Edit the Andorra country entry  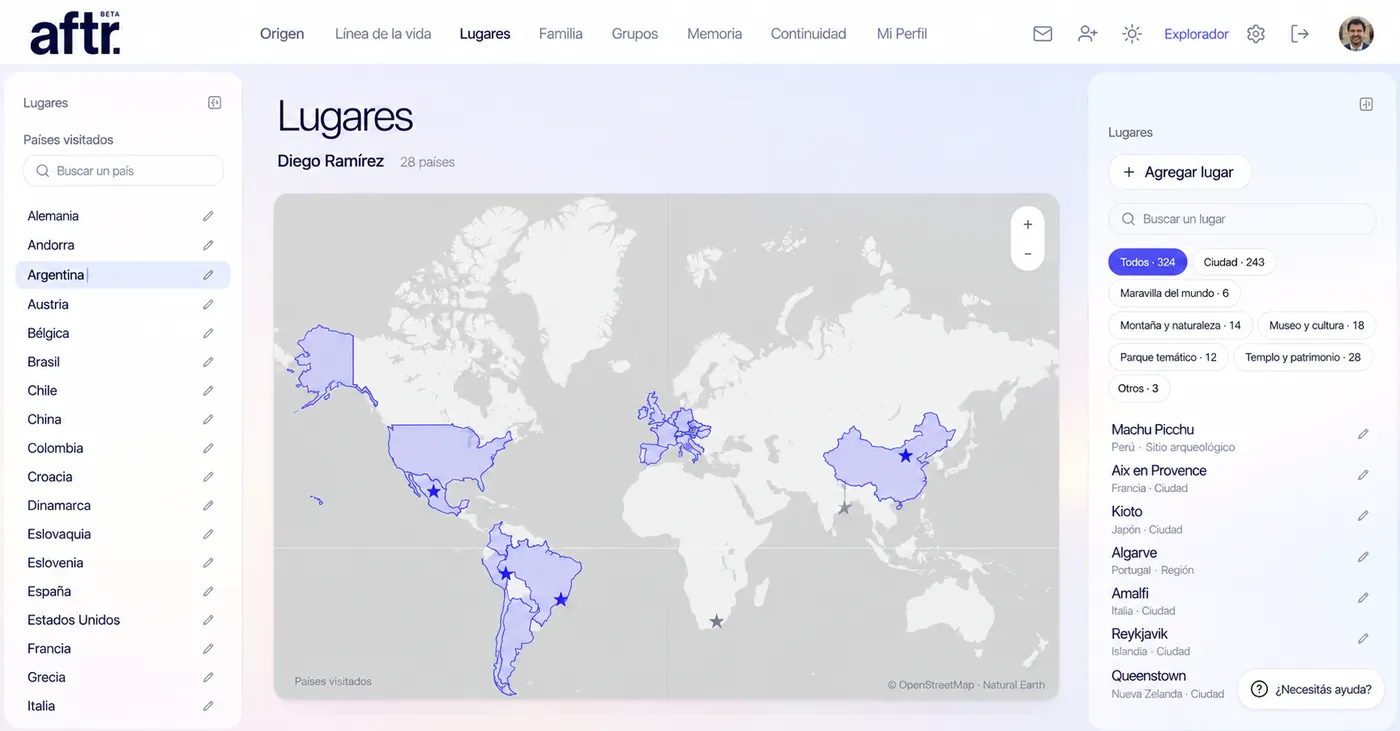coord(208,245)
